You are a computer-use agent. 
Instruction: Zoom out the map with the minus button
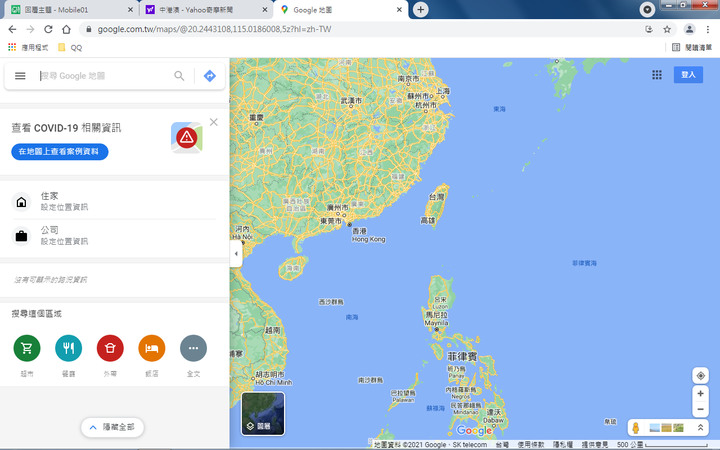pyautogui.click(x=700, y=409)
